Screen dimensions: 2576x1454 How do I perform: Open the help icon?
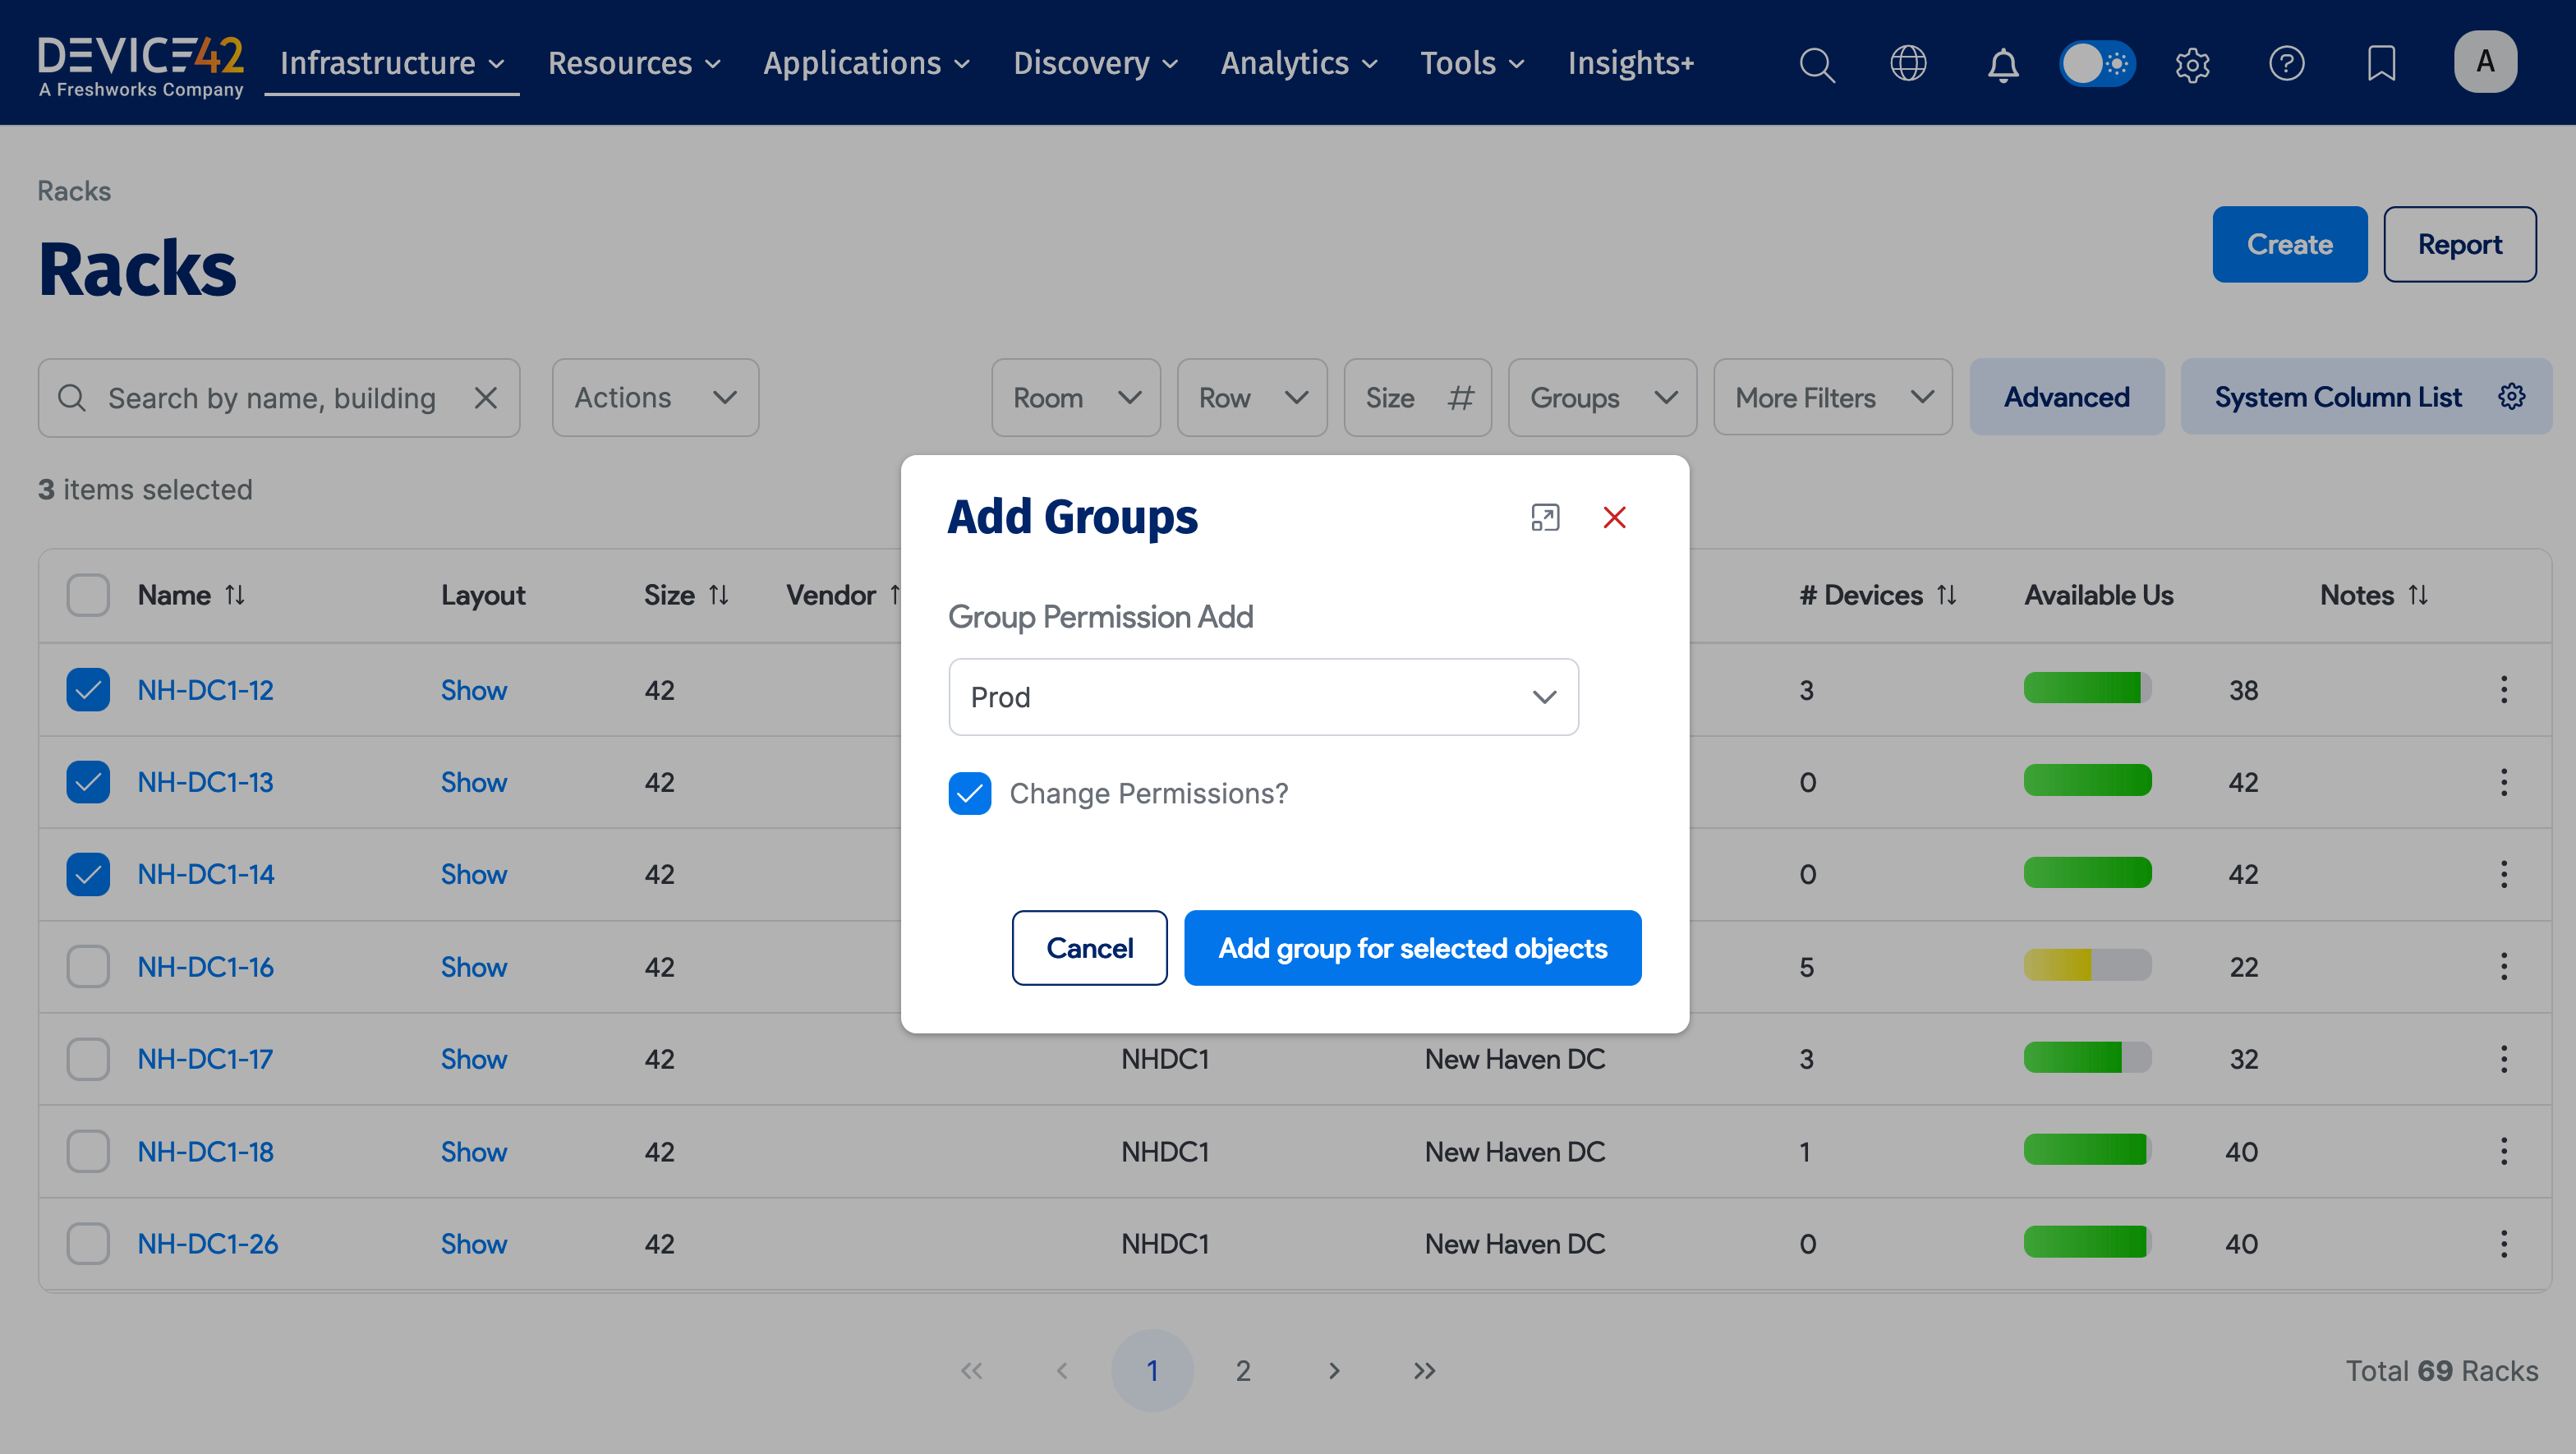point(2287,64)
